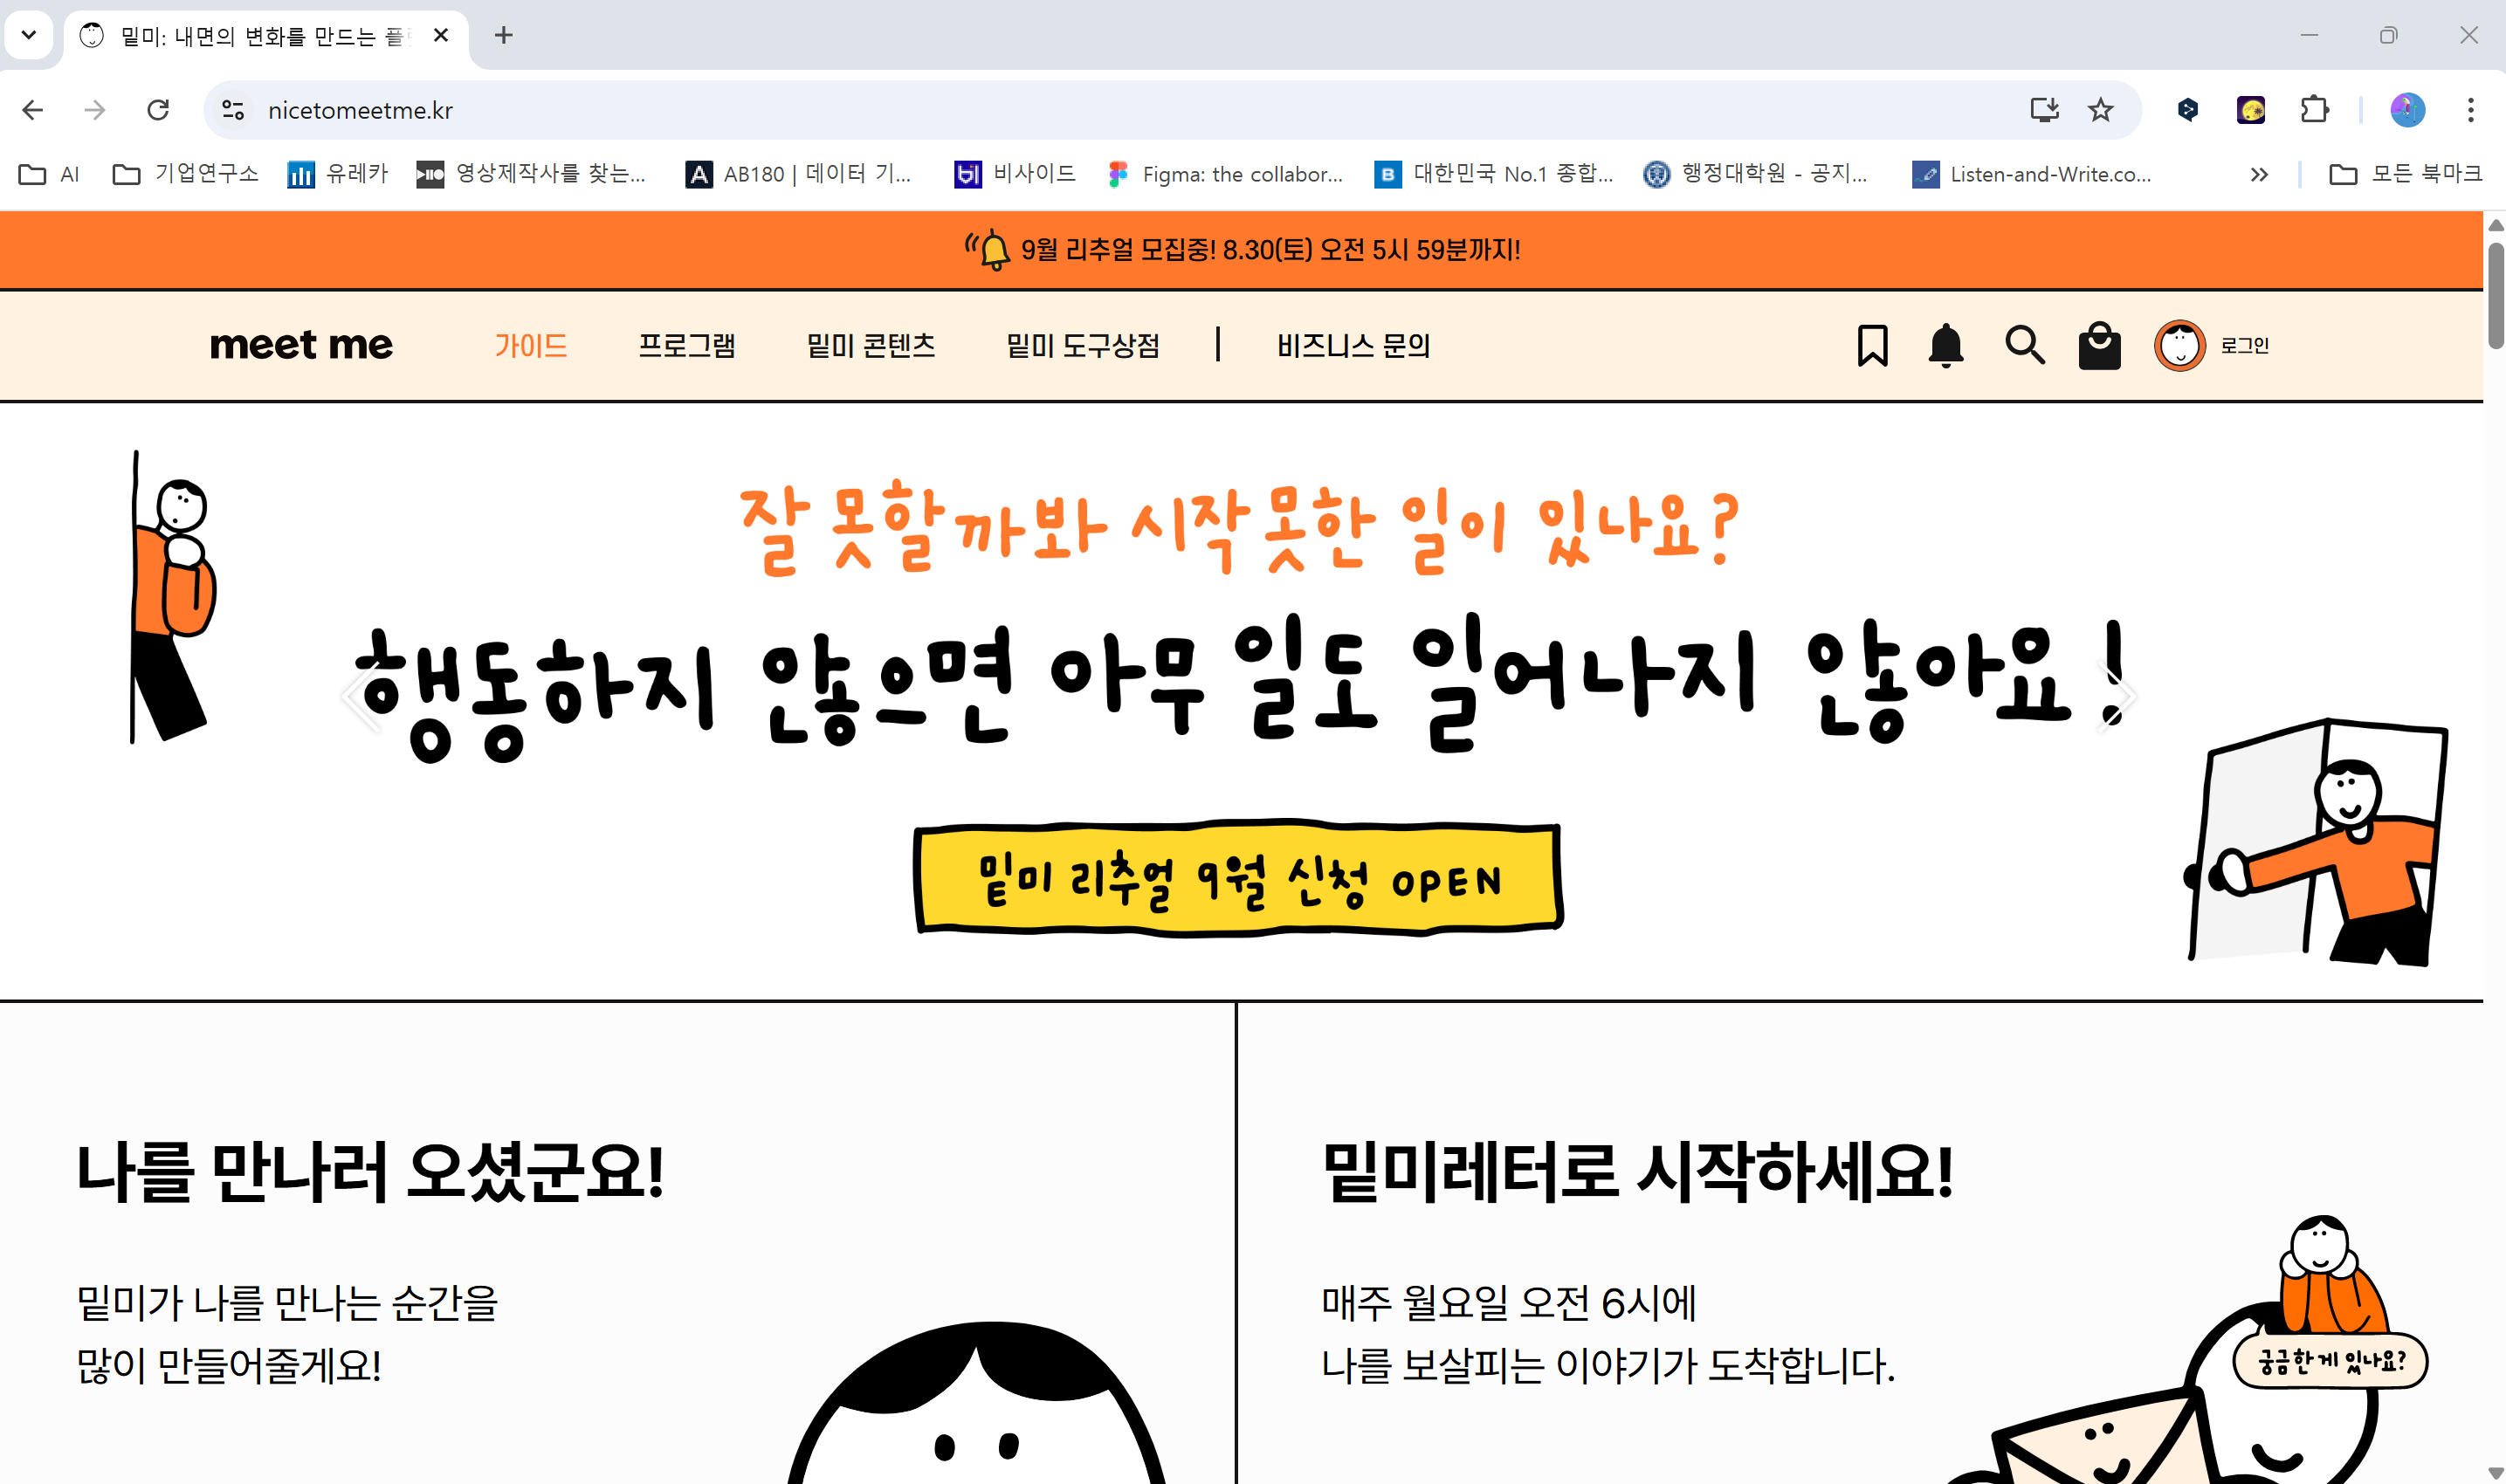Click the 매주 월요일 오전 6시에 text
This screenshot has width=2506, height=1484.
coord(1508,1302)
